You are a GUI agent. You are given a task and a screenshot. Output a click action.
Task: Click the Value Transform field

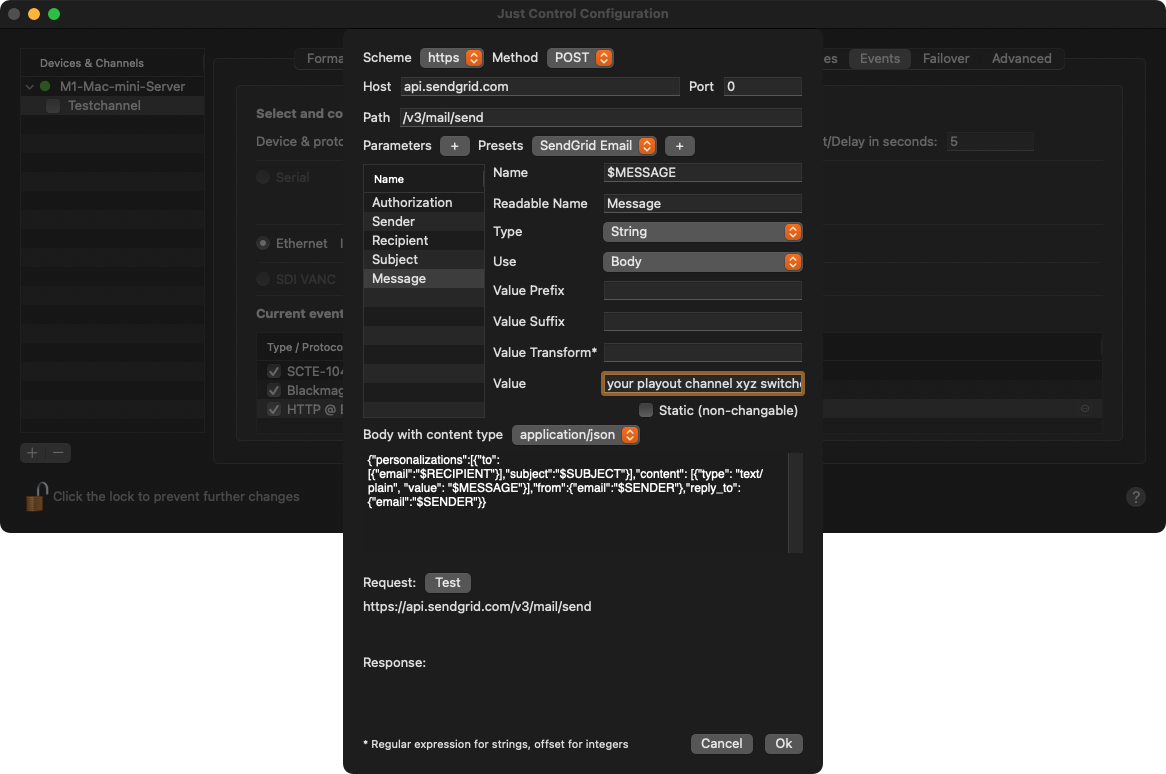click(x=702, y=352)
